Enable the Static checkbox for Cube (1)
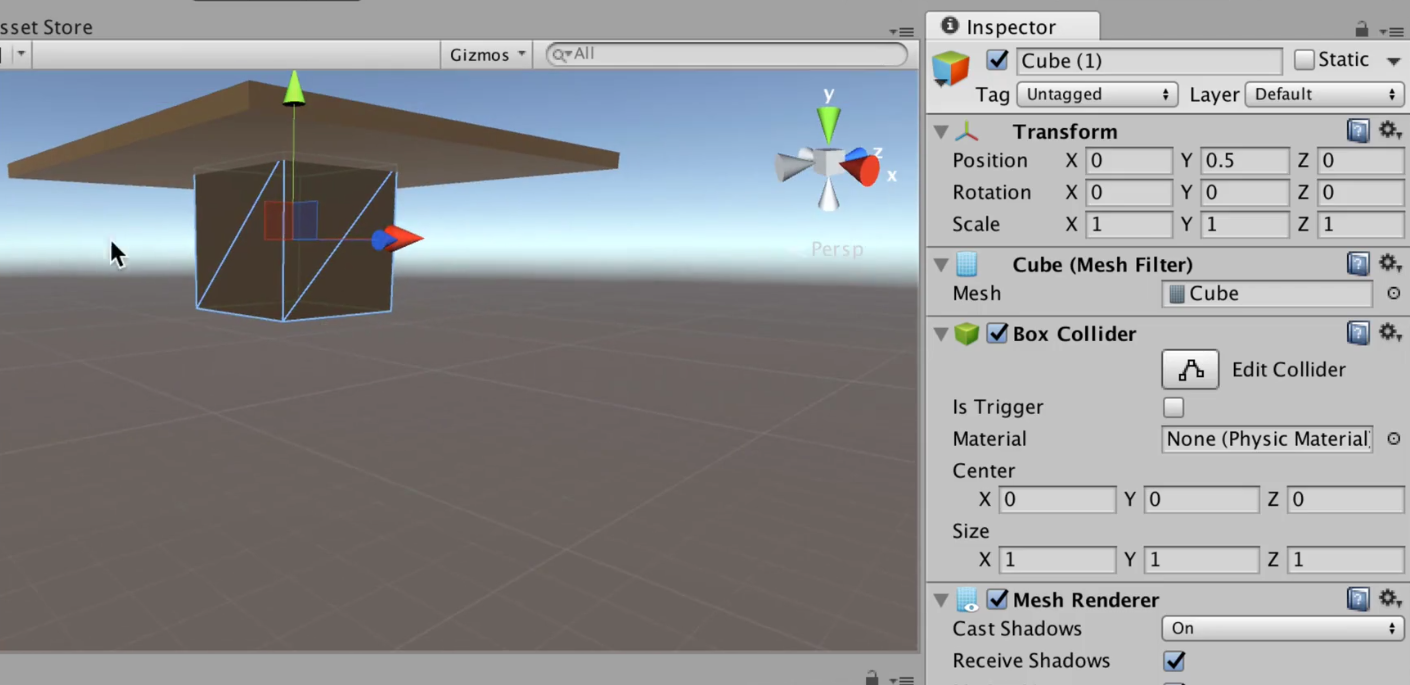This screenshot has width=1410, height=685. click(1304, 60)
